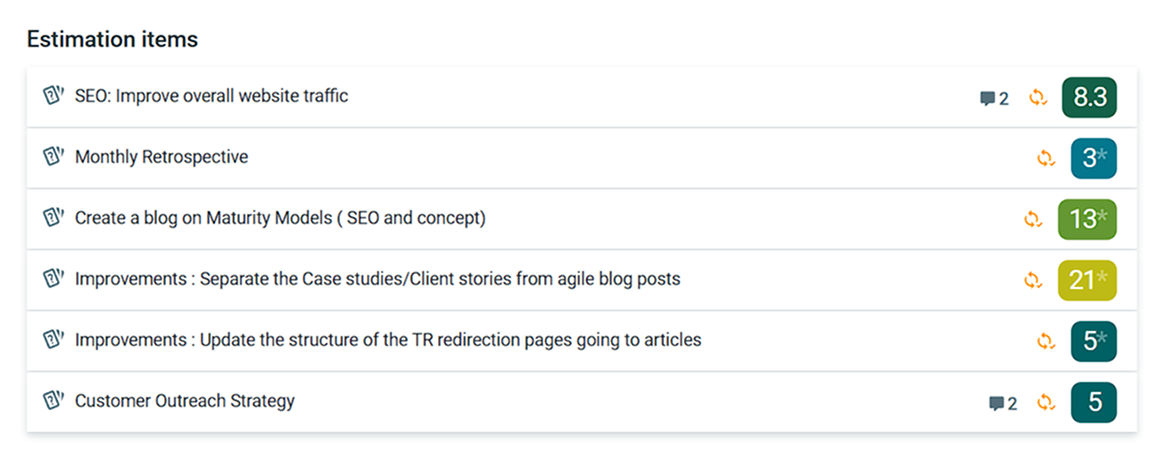
Task: Click re-estimate icon for Maturity Models blog
Action: (1033, 219)
